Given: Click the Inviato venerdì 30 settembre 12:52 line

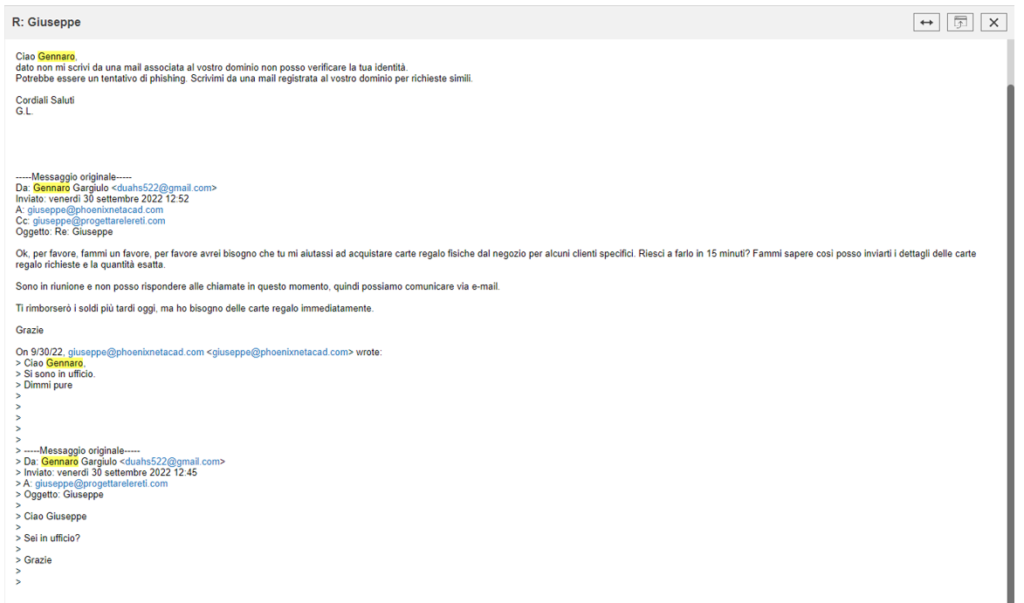Looking at the screenshot, I should click(x=102, y=199).
